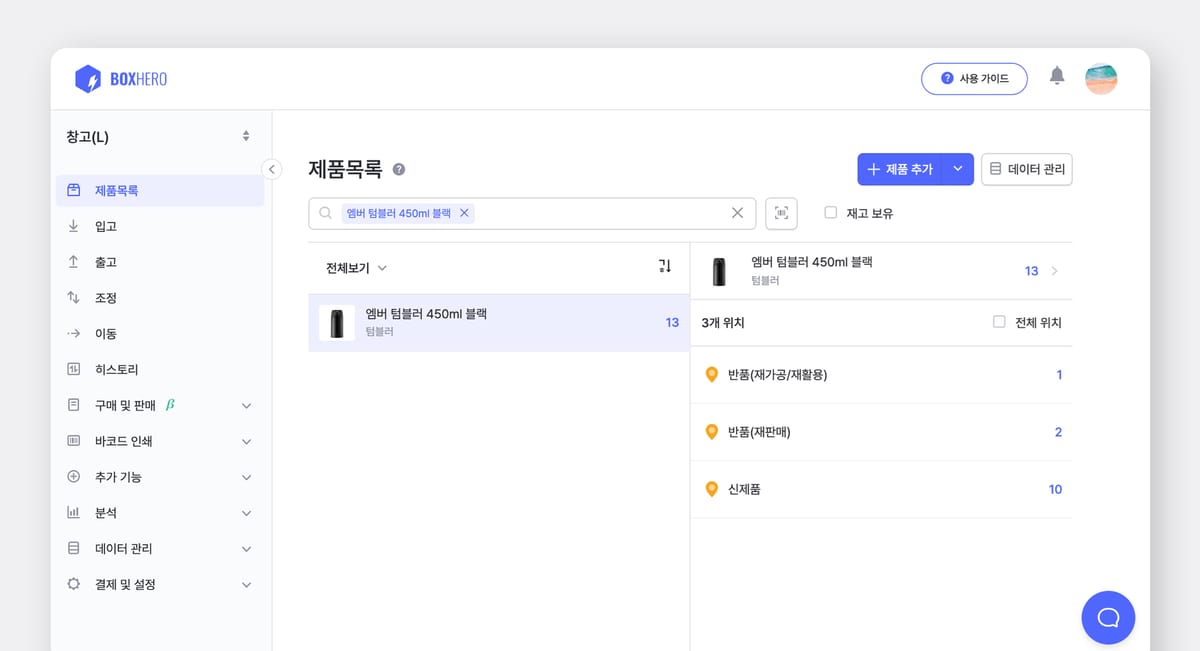
Task: Click the 조정 adjustment icon in sidebar
Action: pos(73,297)
